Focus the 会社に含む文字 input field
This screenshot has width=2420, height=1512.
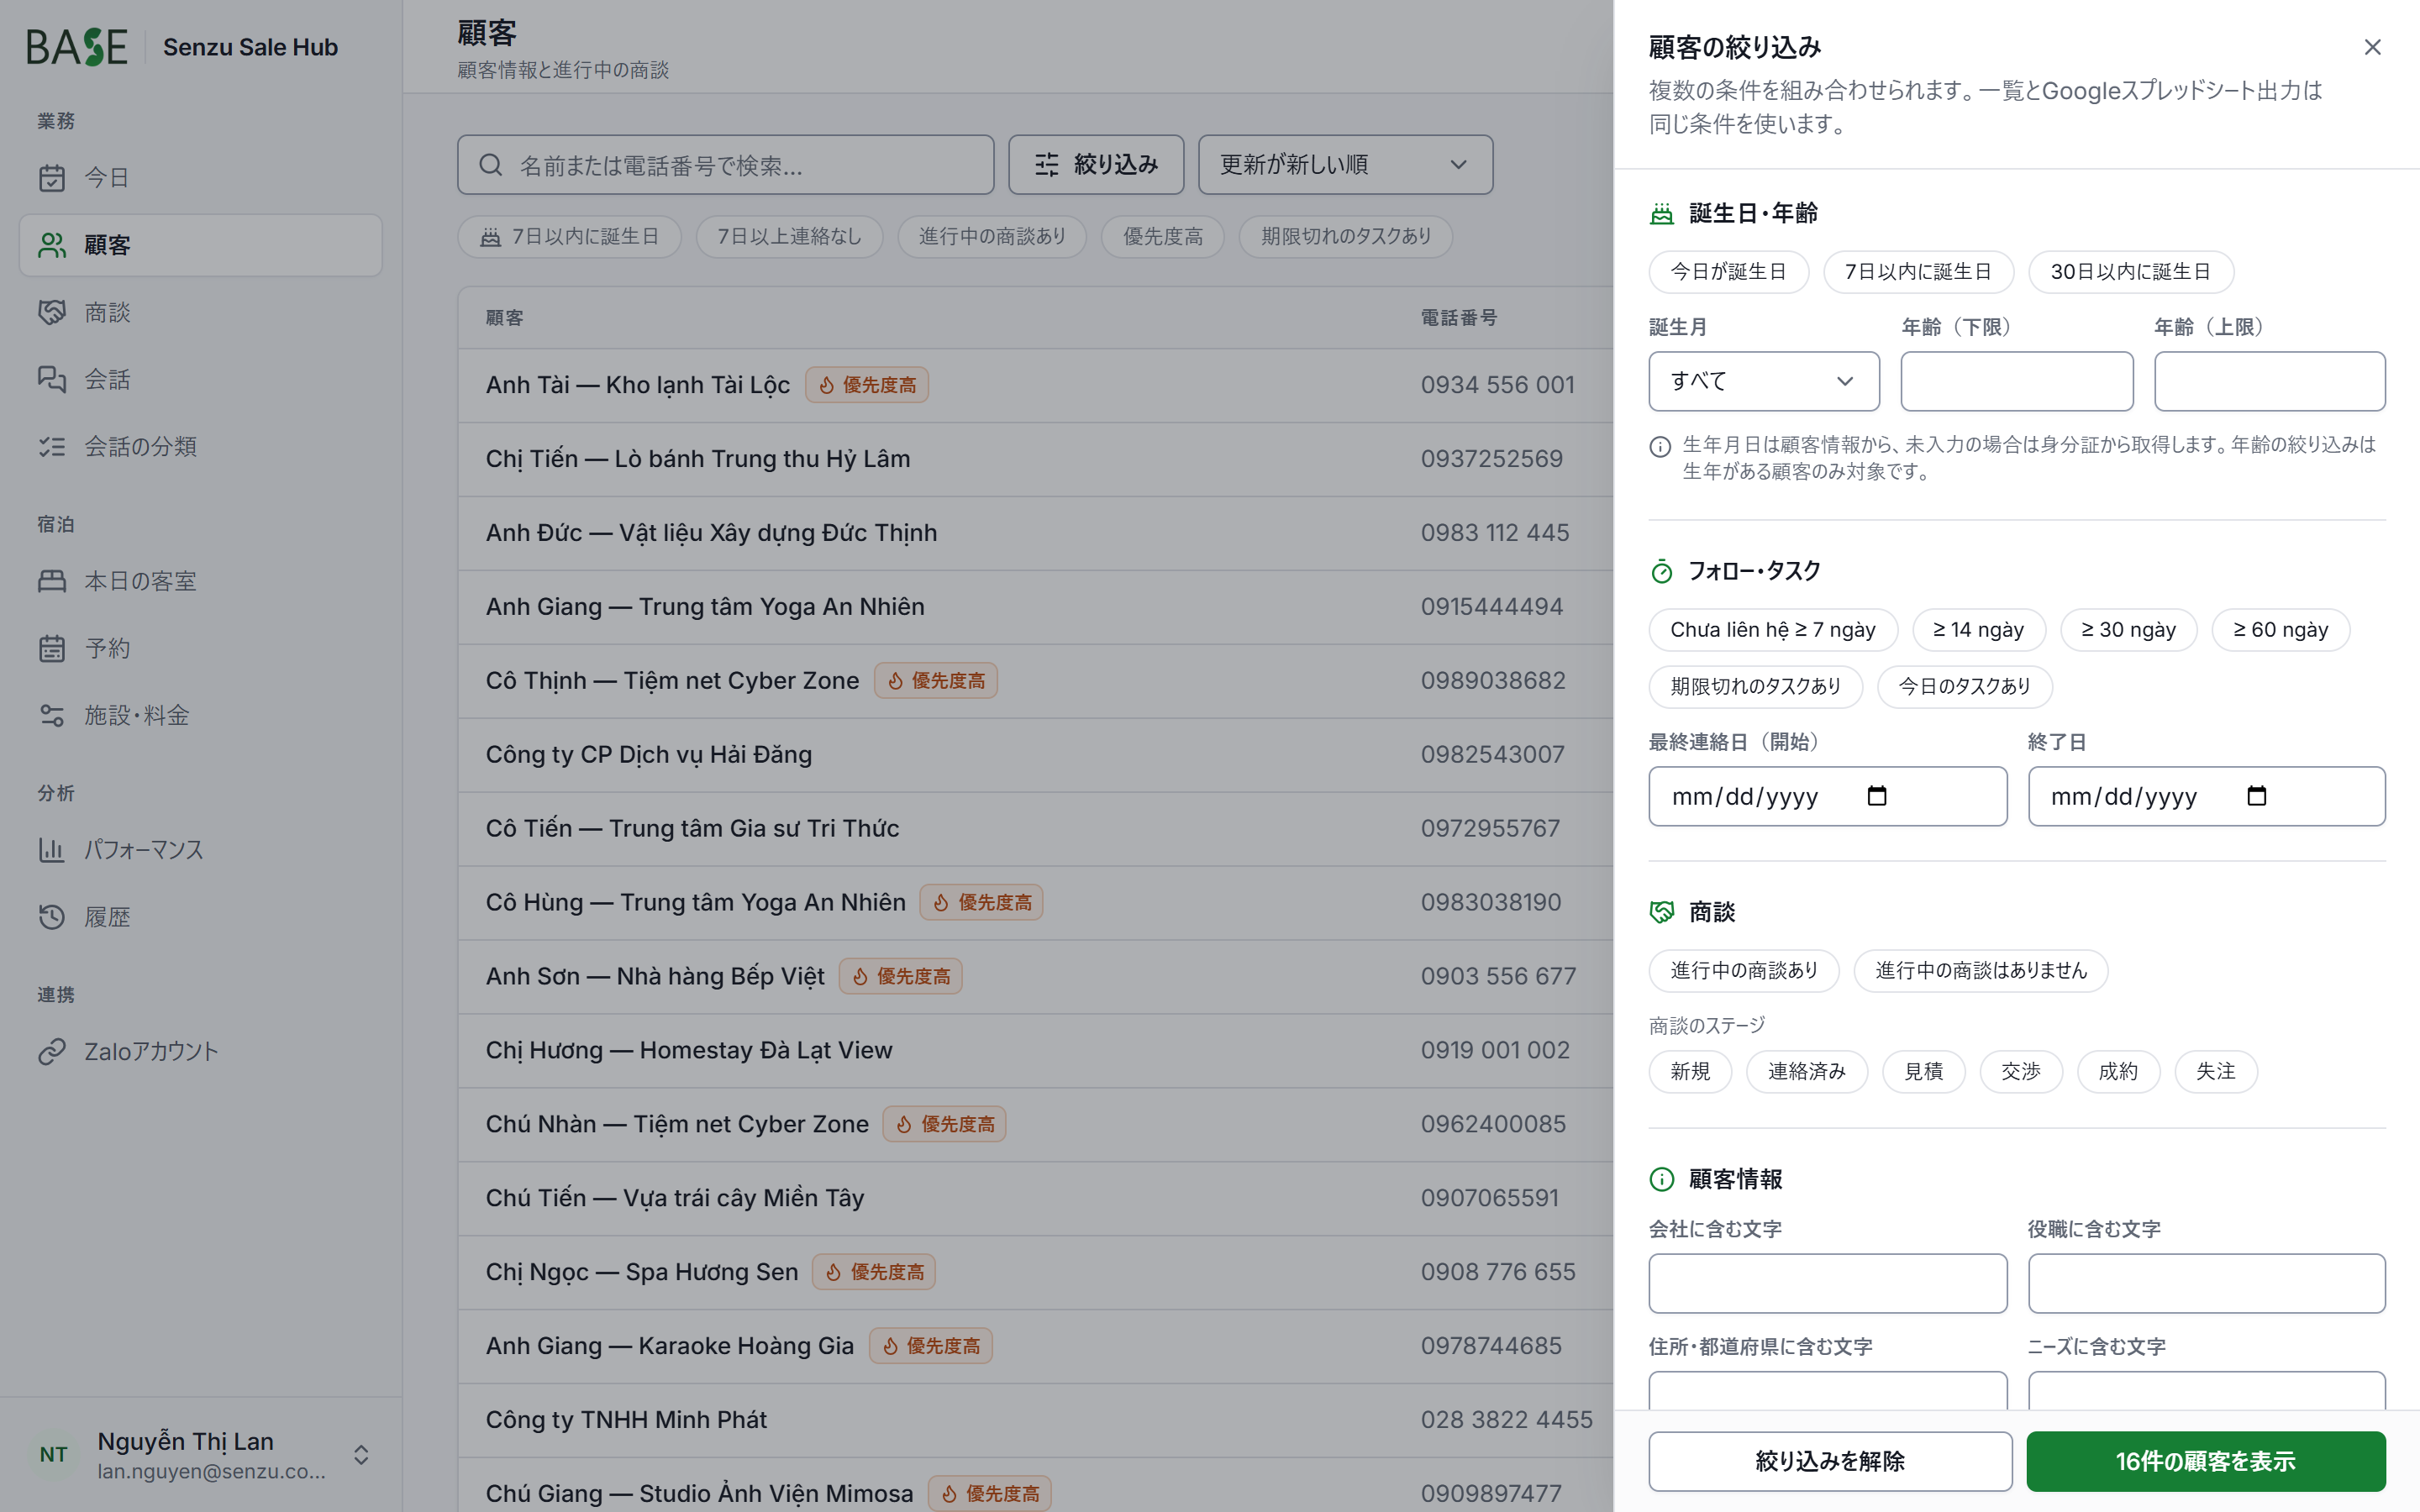point(1827,1283)
